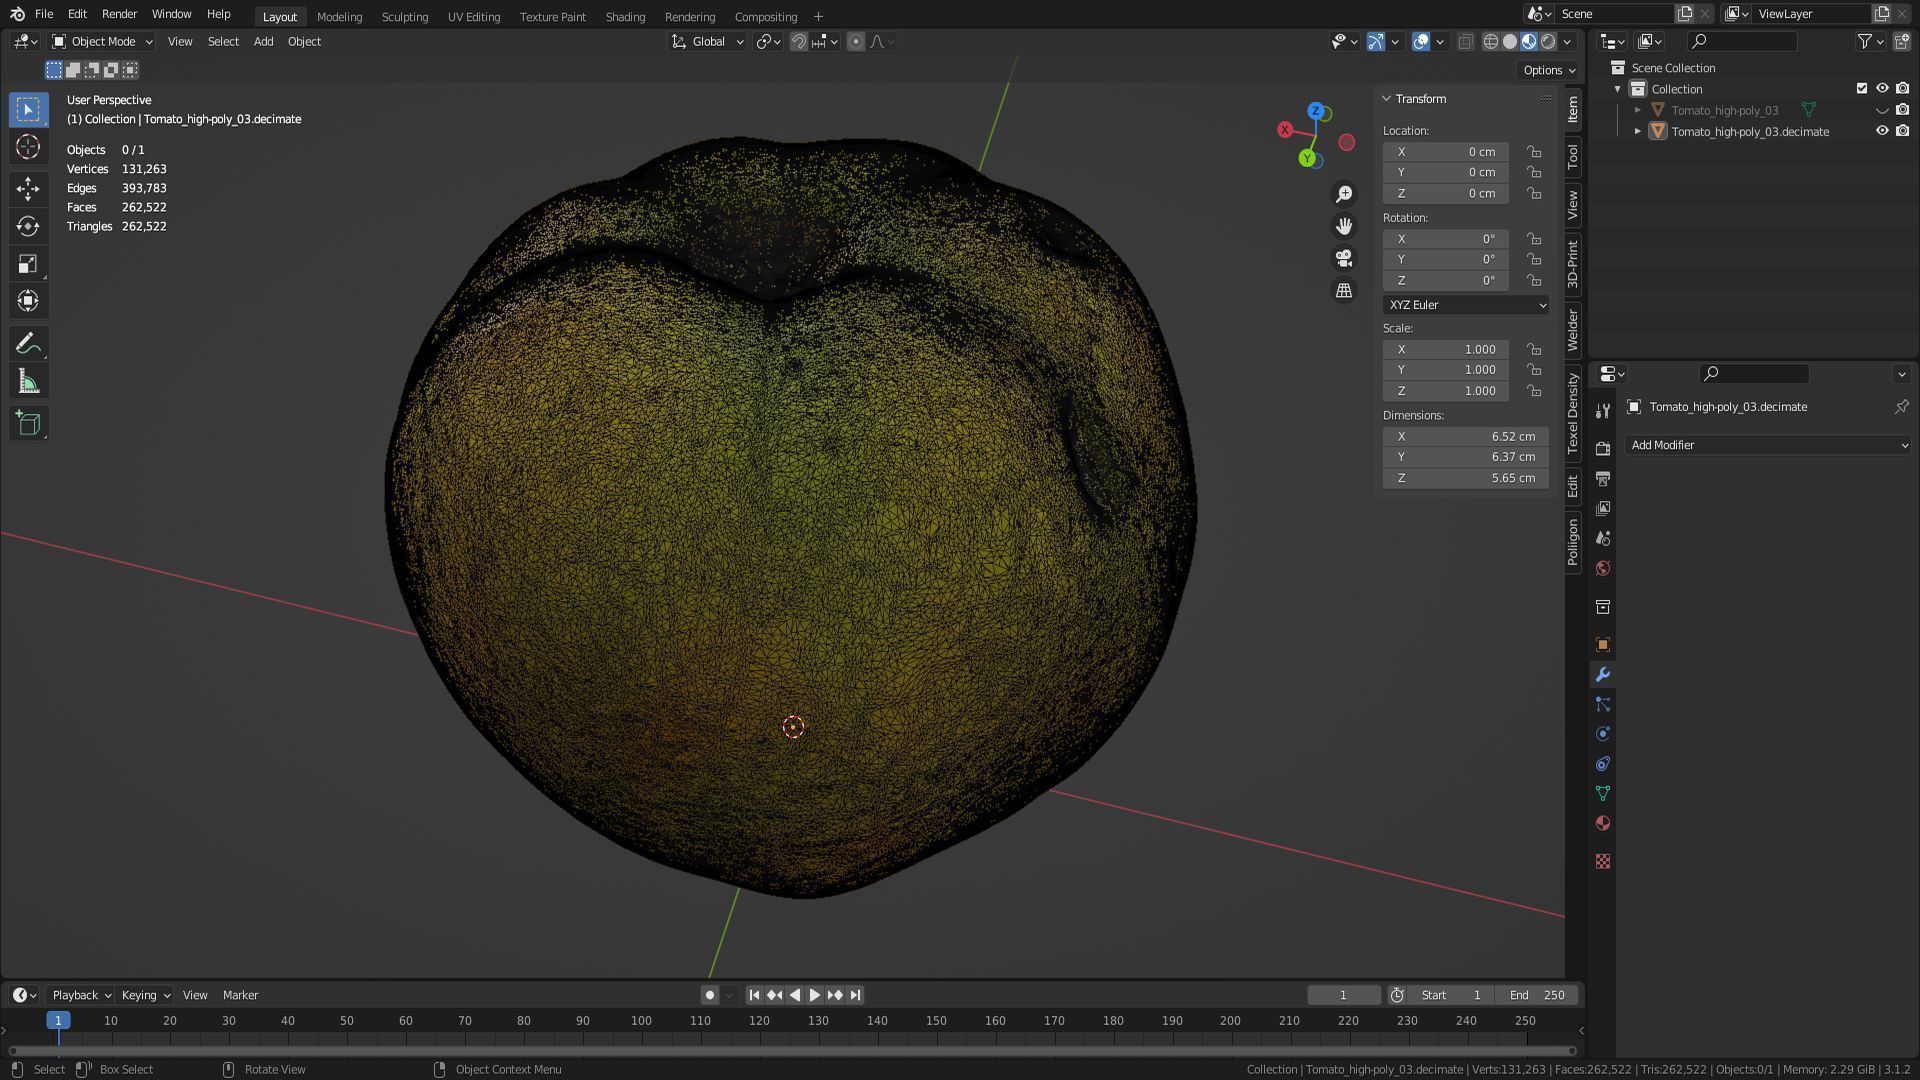
Task: Toggle render camera for Tomato_high-poly_03.decimate
Action: (x=1902, y=131)
